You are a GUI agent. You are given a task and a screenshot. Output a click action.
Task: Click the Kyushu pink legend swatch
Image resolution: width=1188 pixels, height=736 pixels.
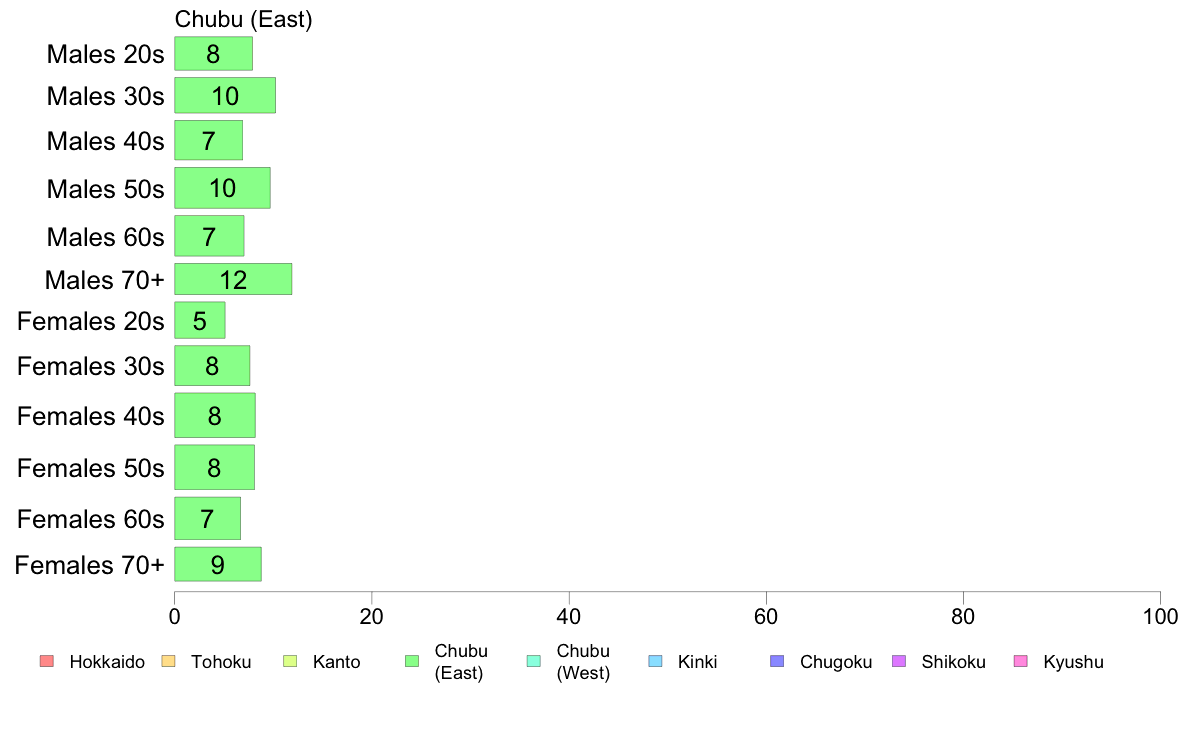pos(1021,662)
